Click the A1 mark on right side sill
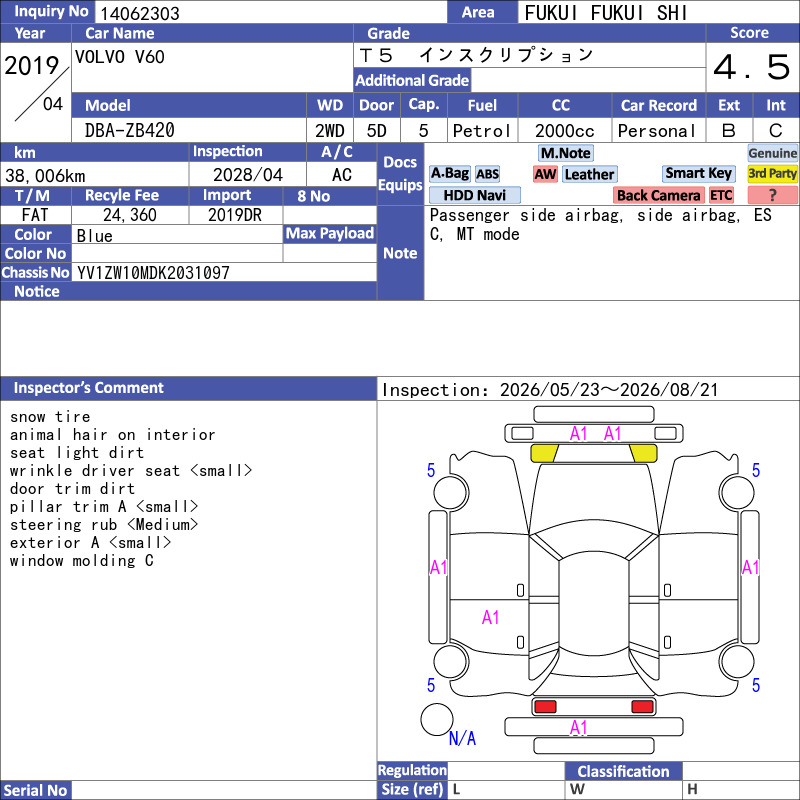The height and width of the screenshot is (800, 800). pyautogui.click(x=751, y=567)
